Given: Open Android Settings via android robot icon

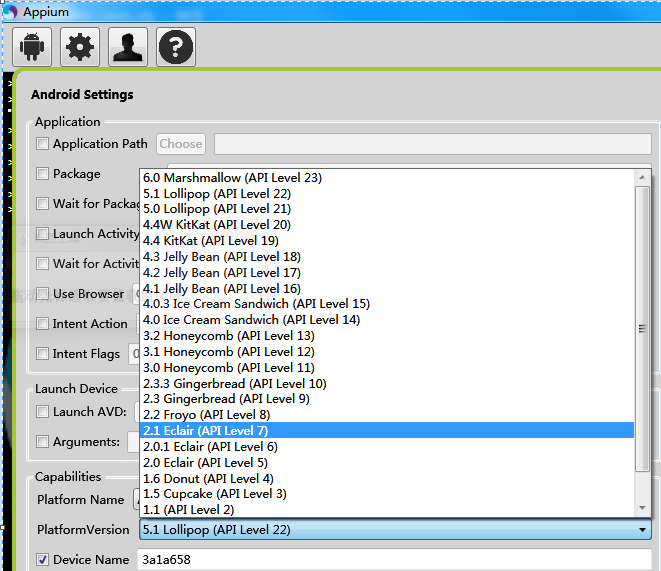Looking at the screenshot, I should tap(32, 47).
